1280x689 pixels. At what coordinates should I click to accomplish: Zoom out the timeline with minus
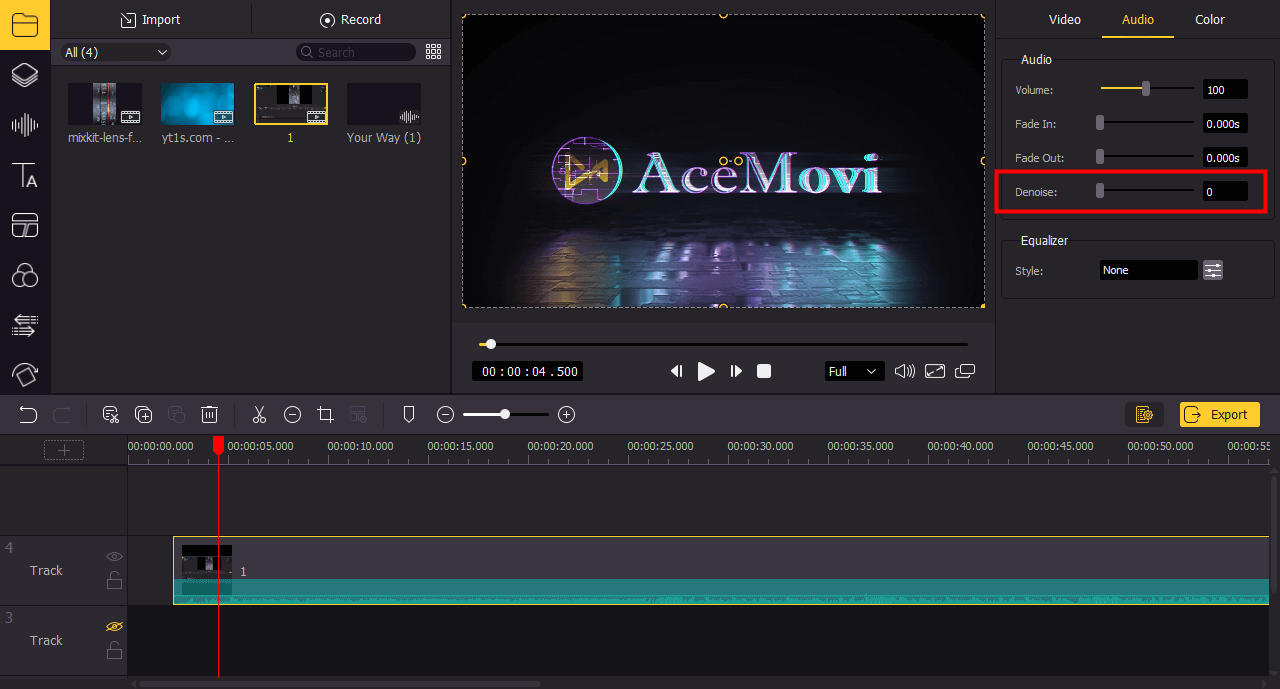tap(446, 414)
